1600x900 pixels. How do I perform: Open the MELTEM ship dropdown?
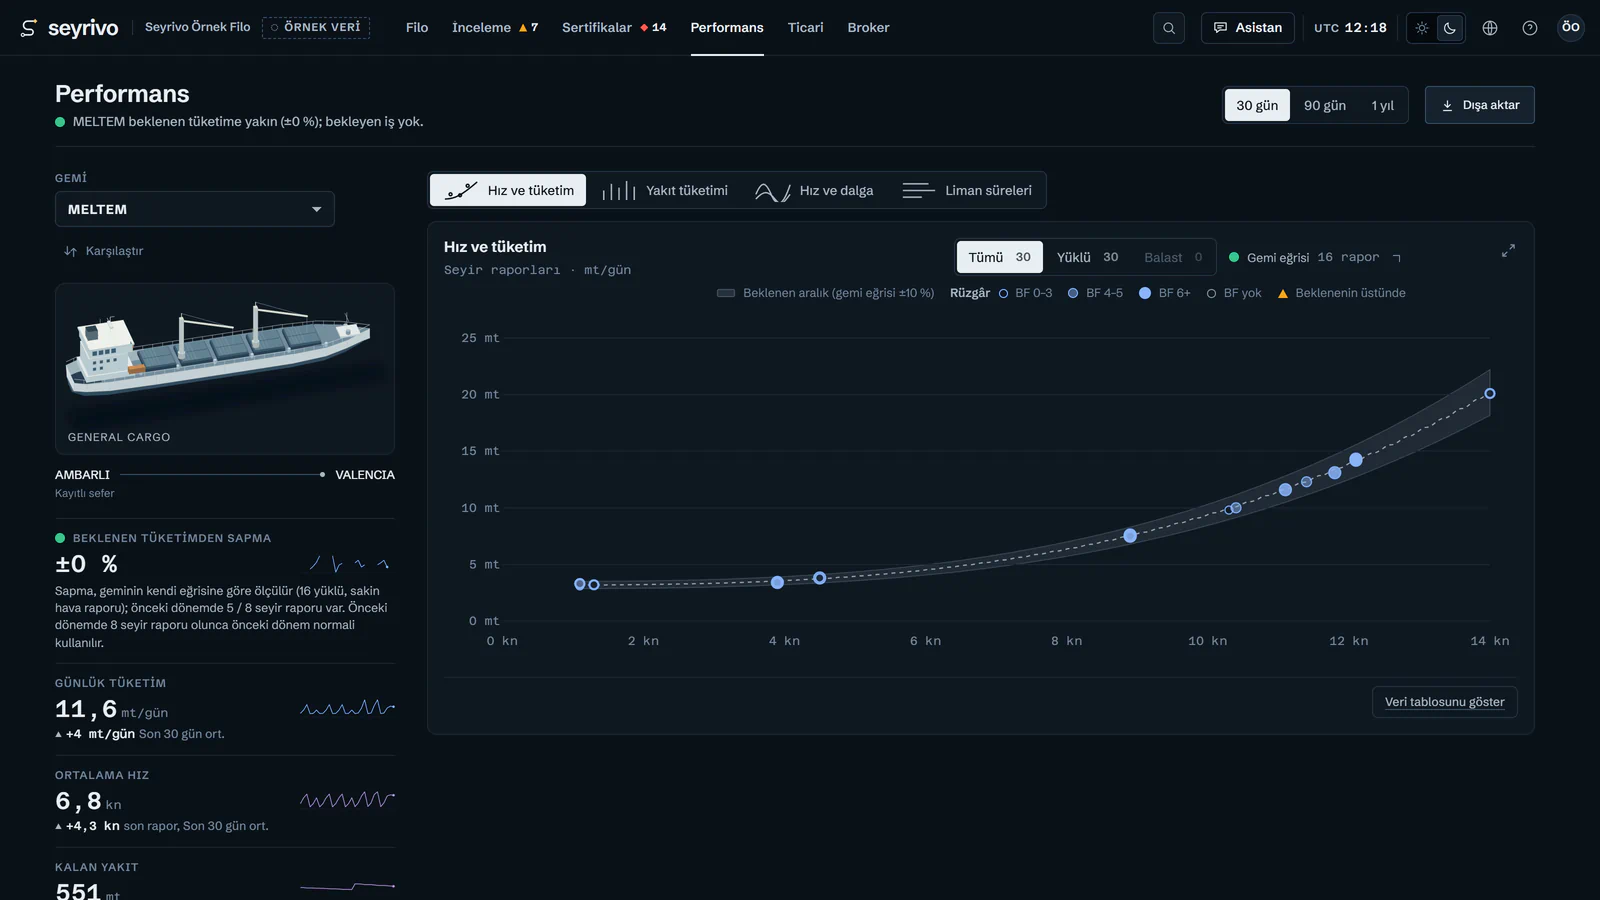(195, 209)
